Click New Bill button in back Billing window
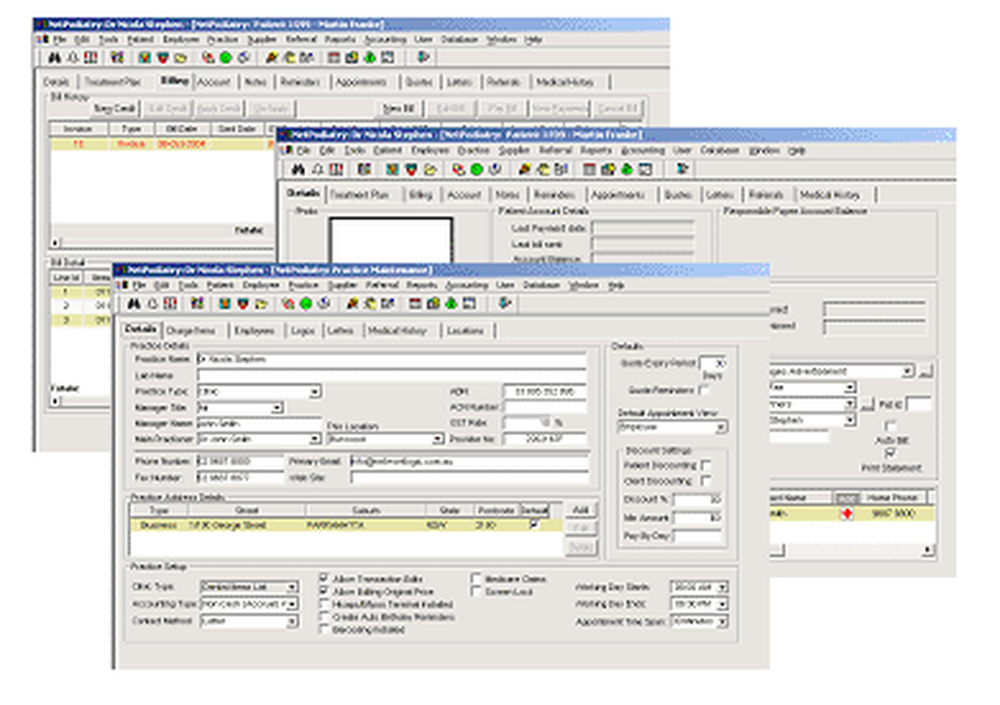 pyautogui.click(x=399, y=108)
